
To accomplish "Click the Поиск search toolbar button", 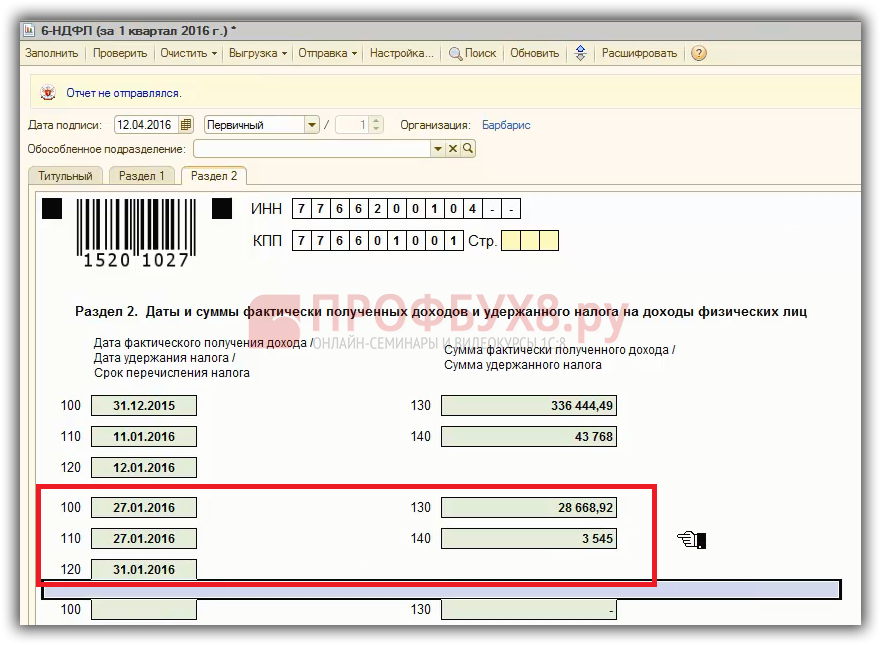I will click(472, 53).
